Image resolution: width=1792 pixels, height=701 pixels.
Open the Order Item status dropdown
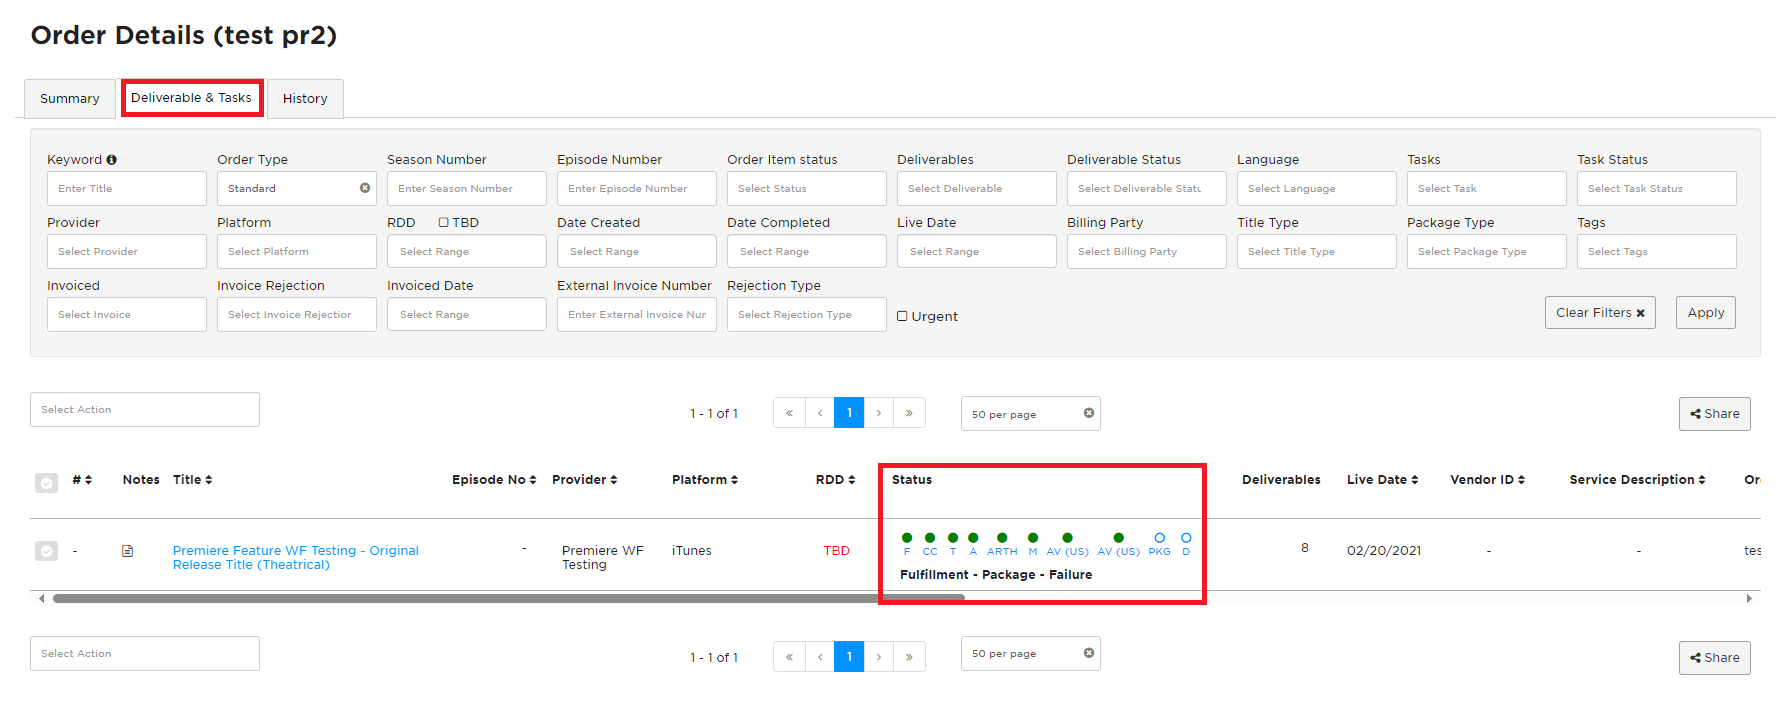pos(806,188)
